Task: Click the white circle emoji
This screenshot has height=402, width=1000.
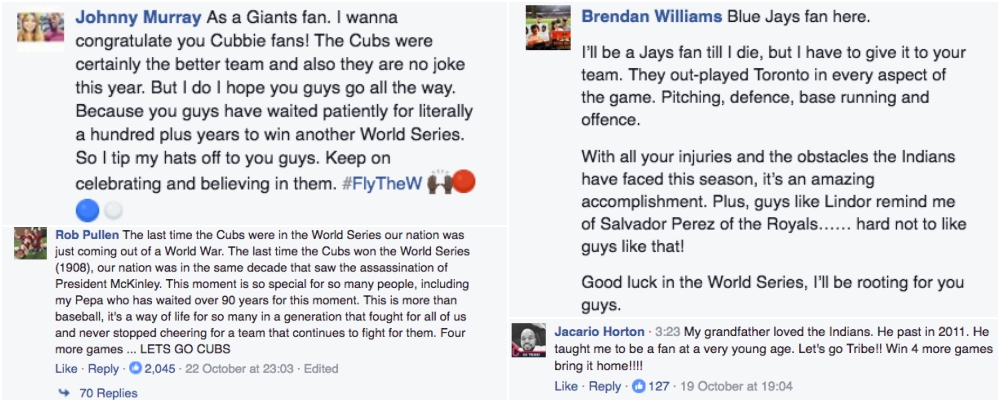Action: [x=114, y=210]
